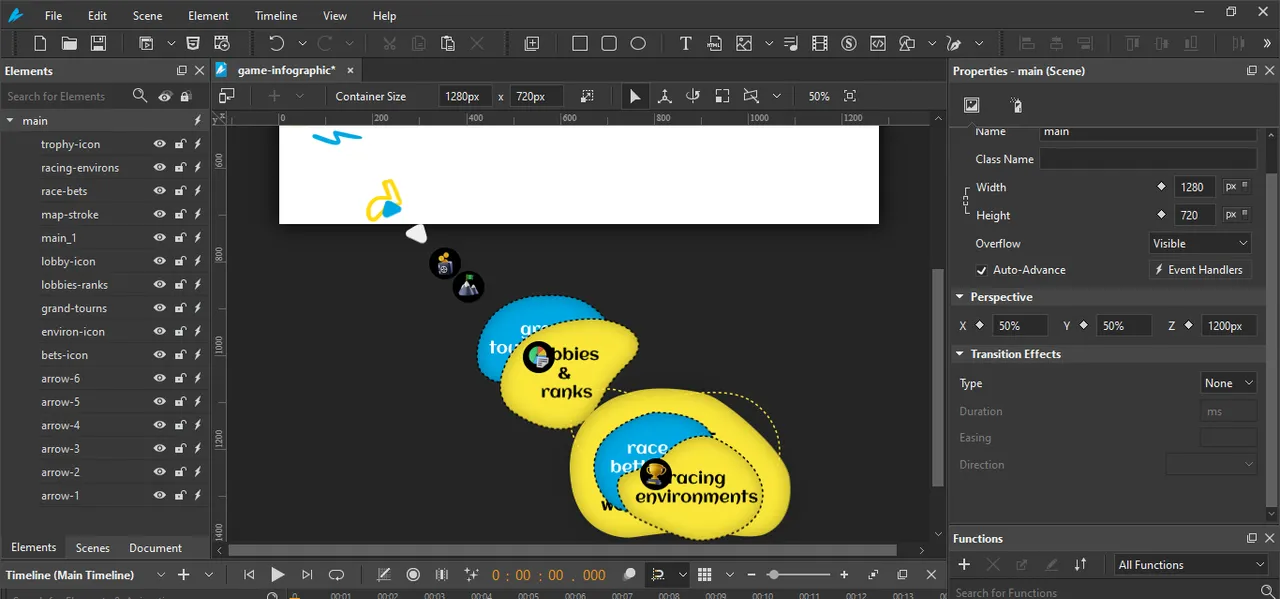This screenshot has width=1280, height=599.
Task: Save the project with the floppy disk icon
Action: pyautogui.click(x=98, y=43)
